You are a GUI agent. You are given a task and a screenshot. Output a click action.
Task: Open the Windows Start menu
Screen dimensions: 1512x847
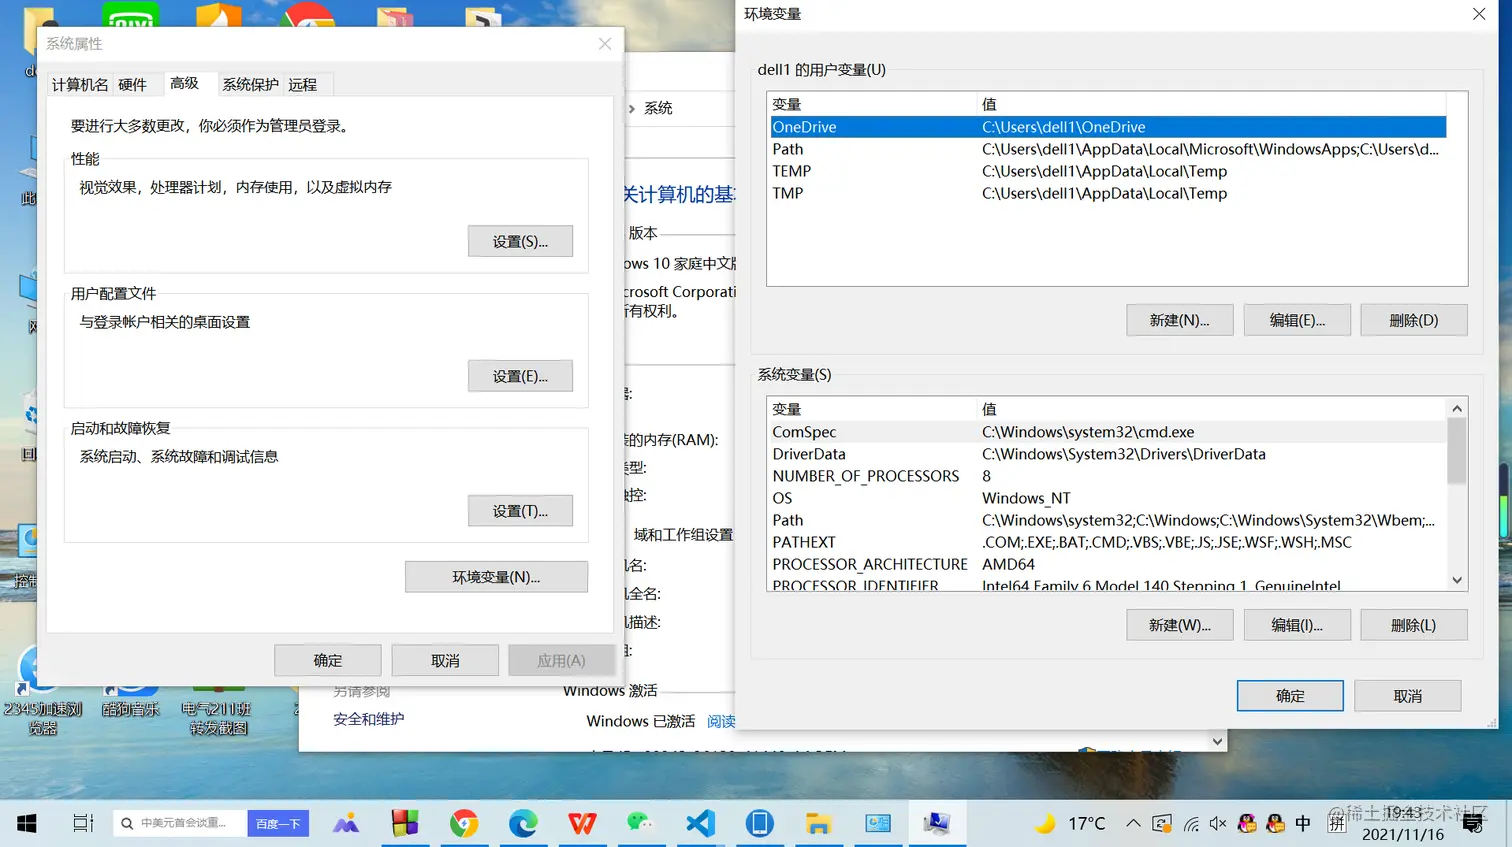(x=26, y=823)
